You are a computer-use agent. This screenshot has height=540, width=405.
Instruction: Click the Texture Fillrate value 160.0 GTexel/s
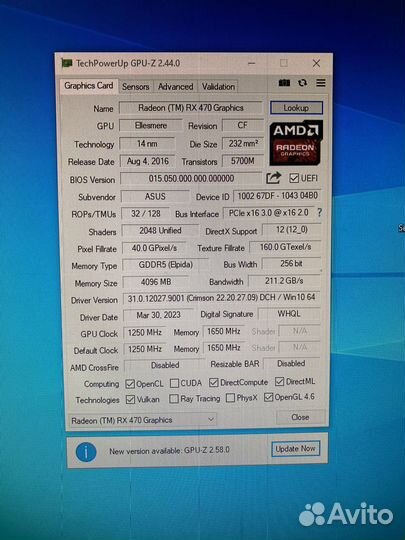tap(285, 247)
